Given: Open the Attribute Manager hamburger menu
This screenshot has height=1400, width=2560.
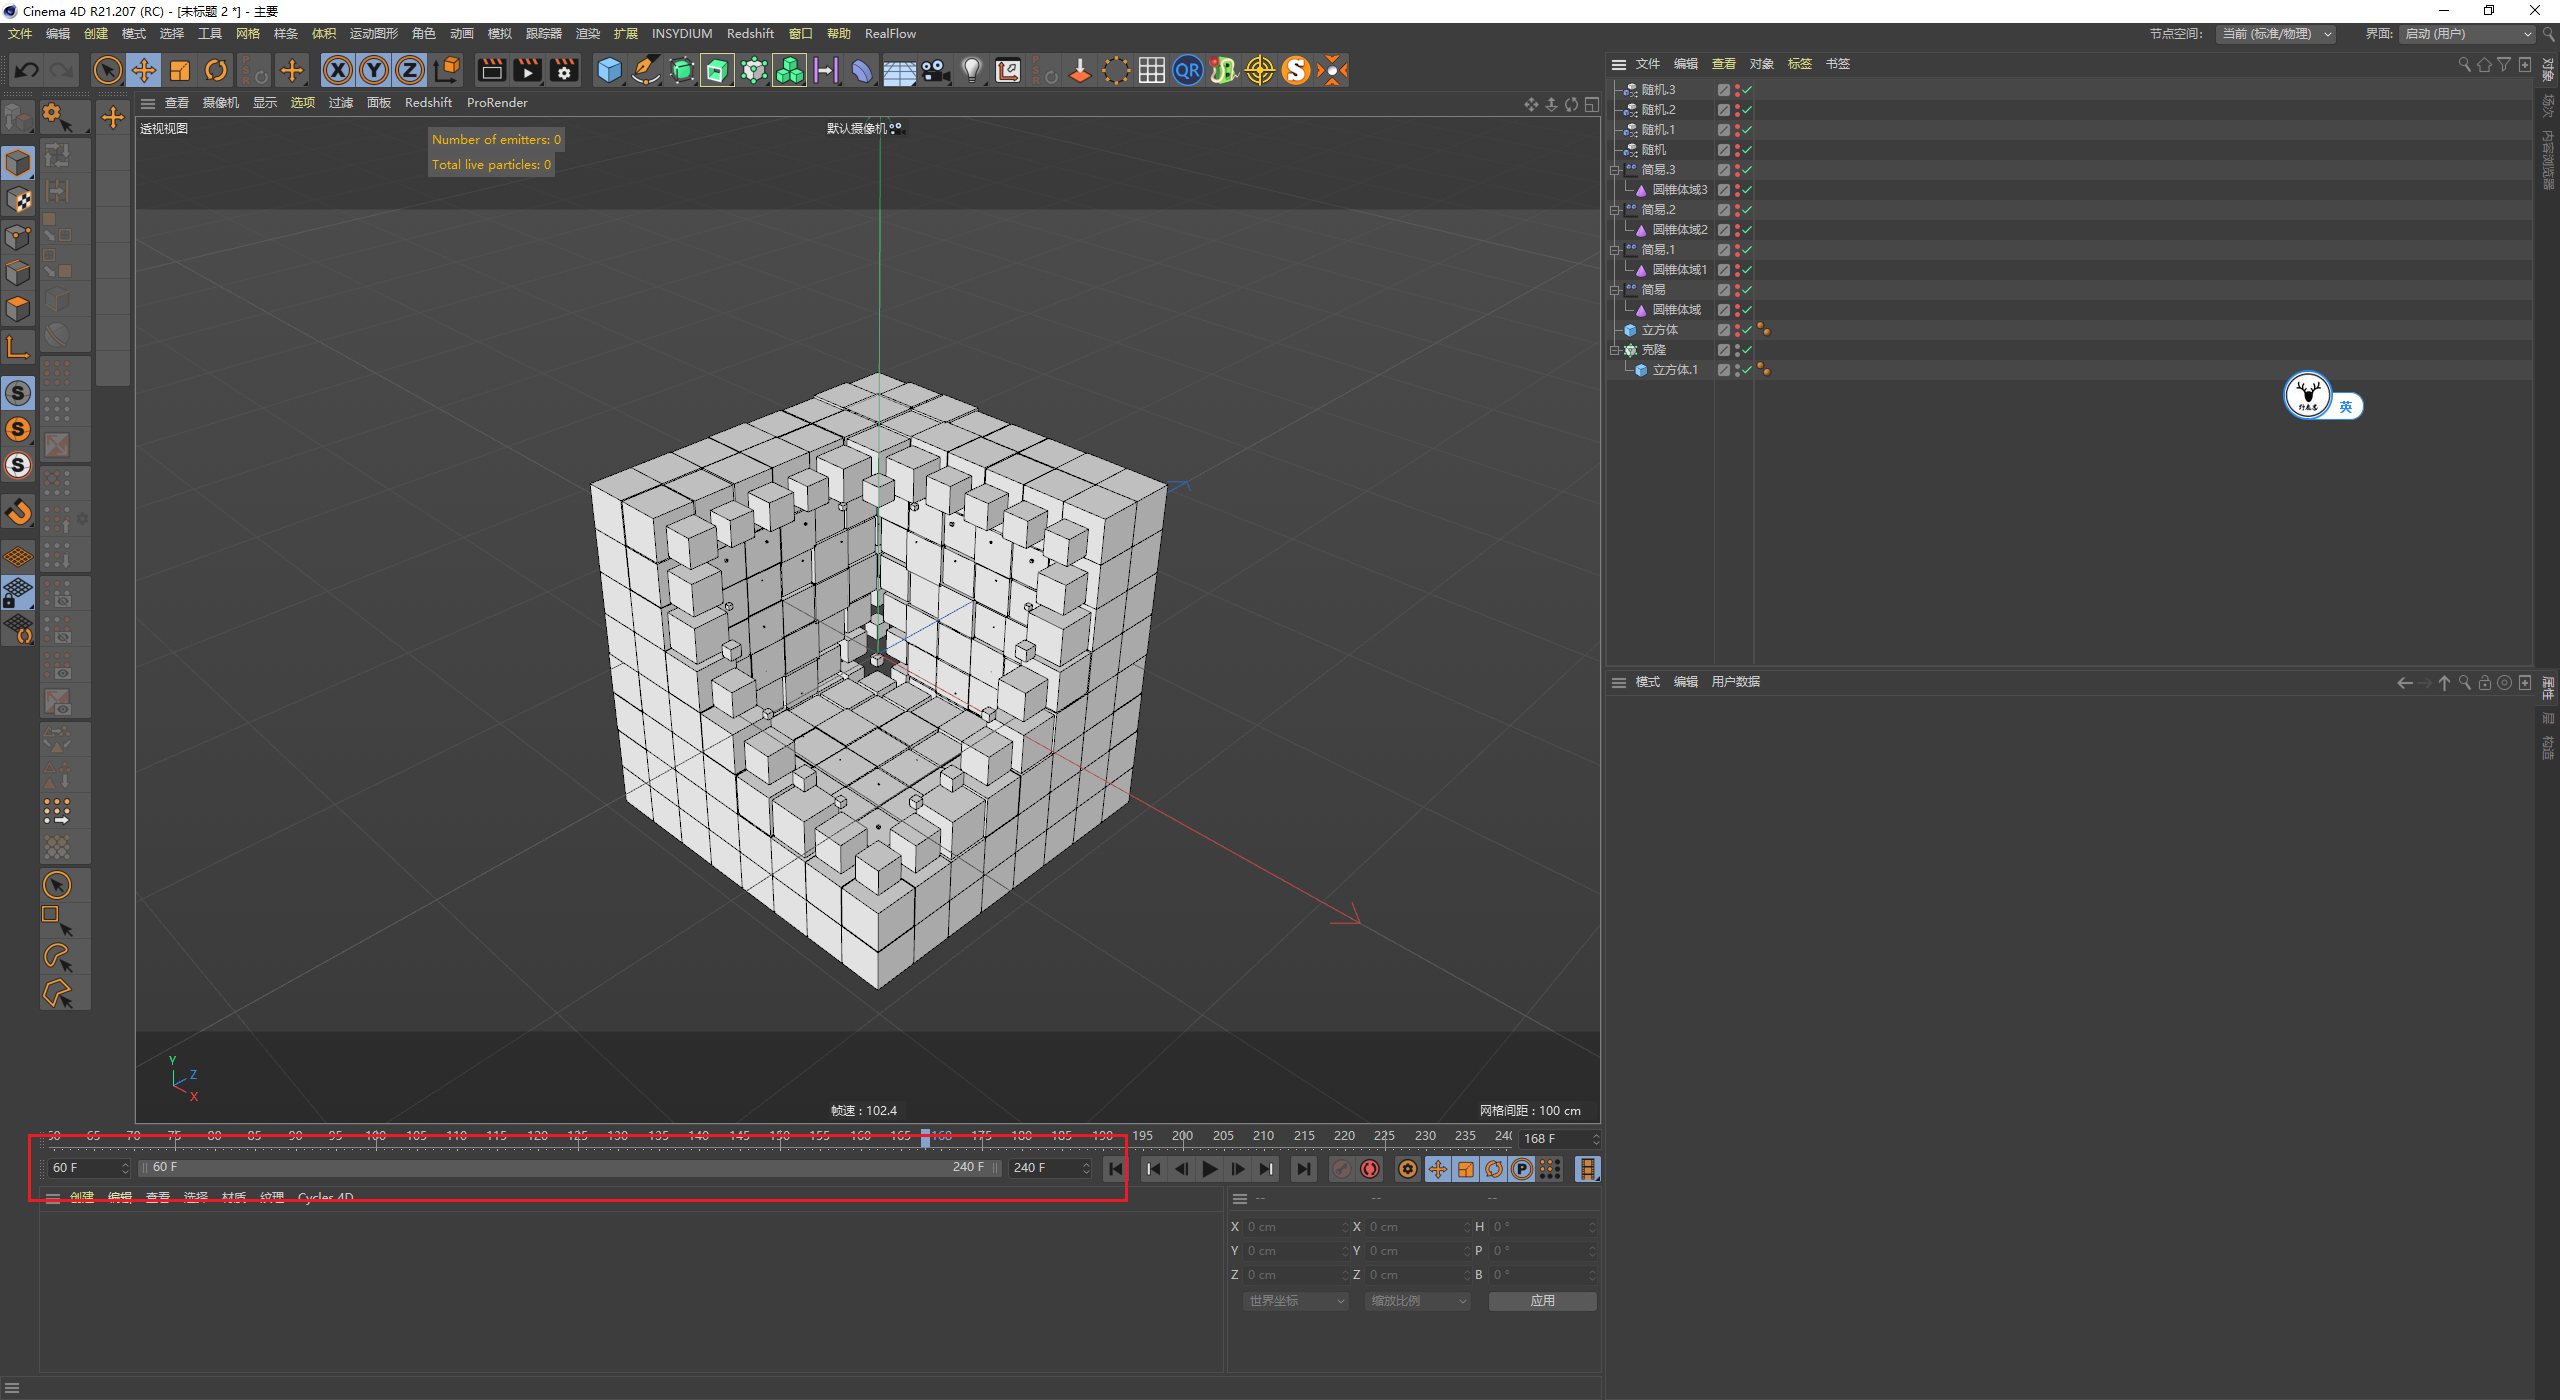Looking at the screenshot, I should click(1618, 682).
